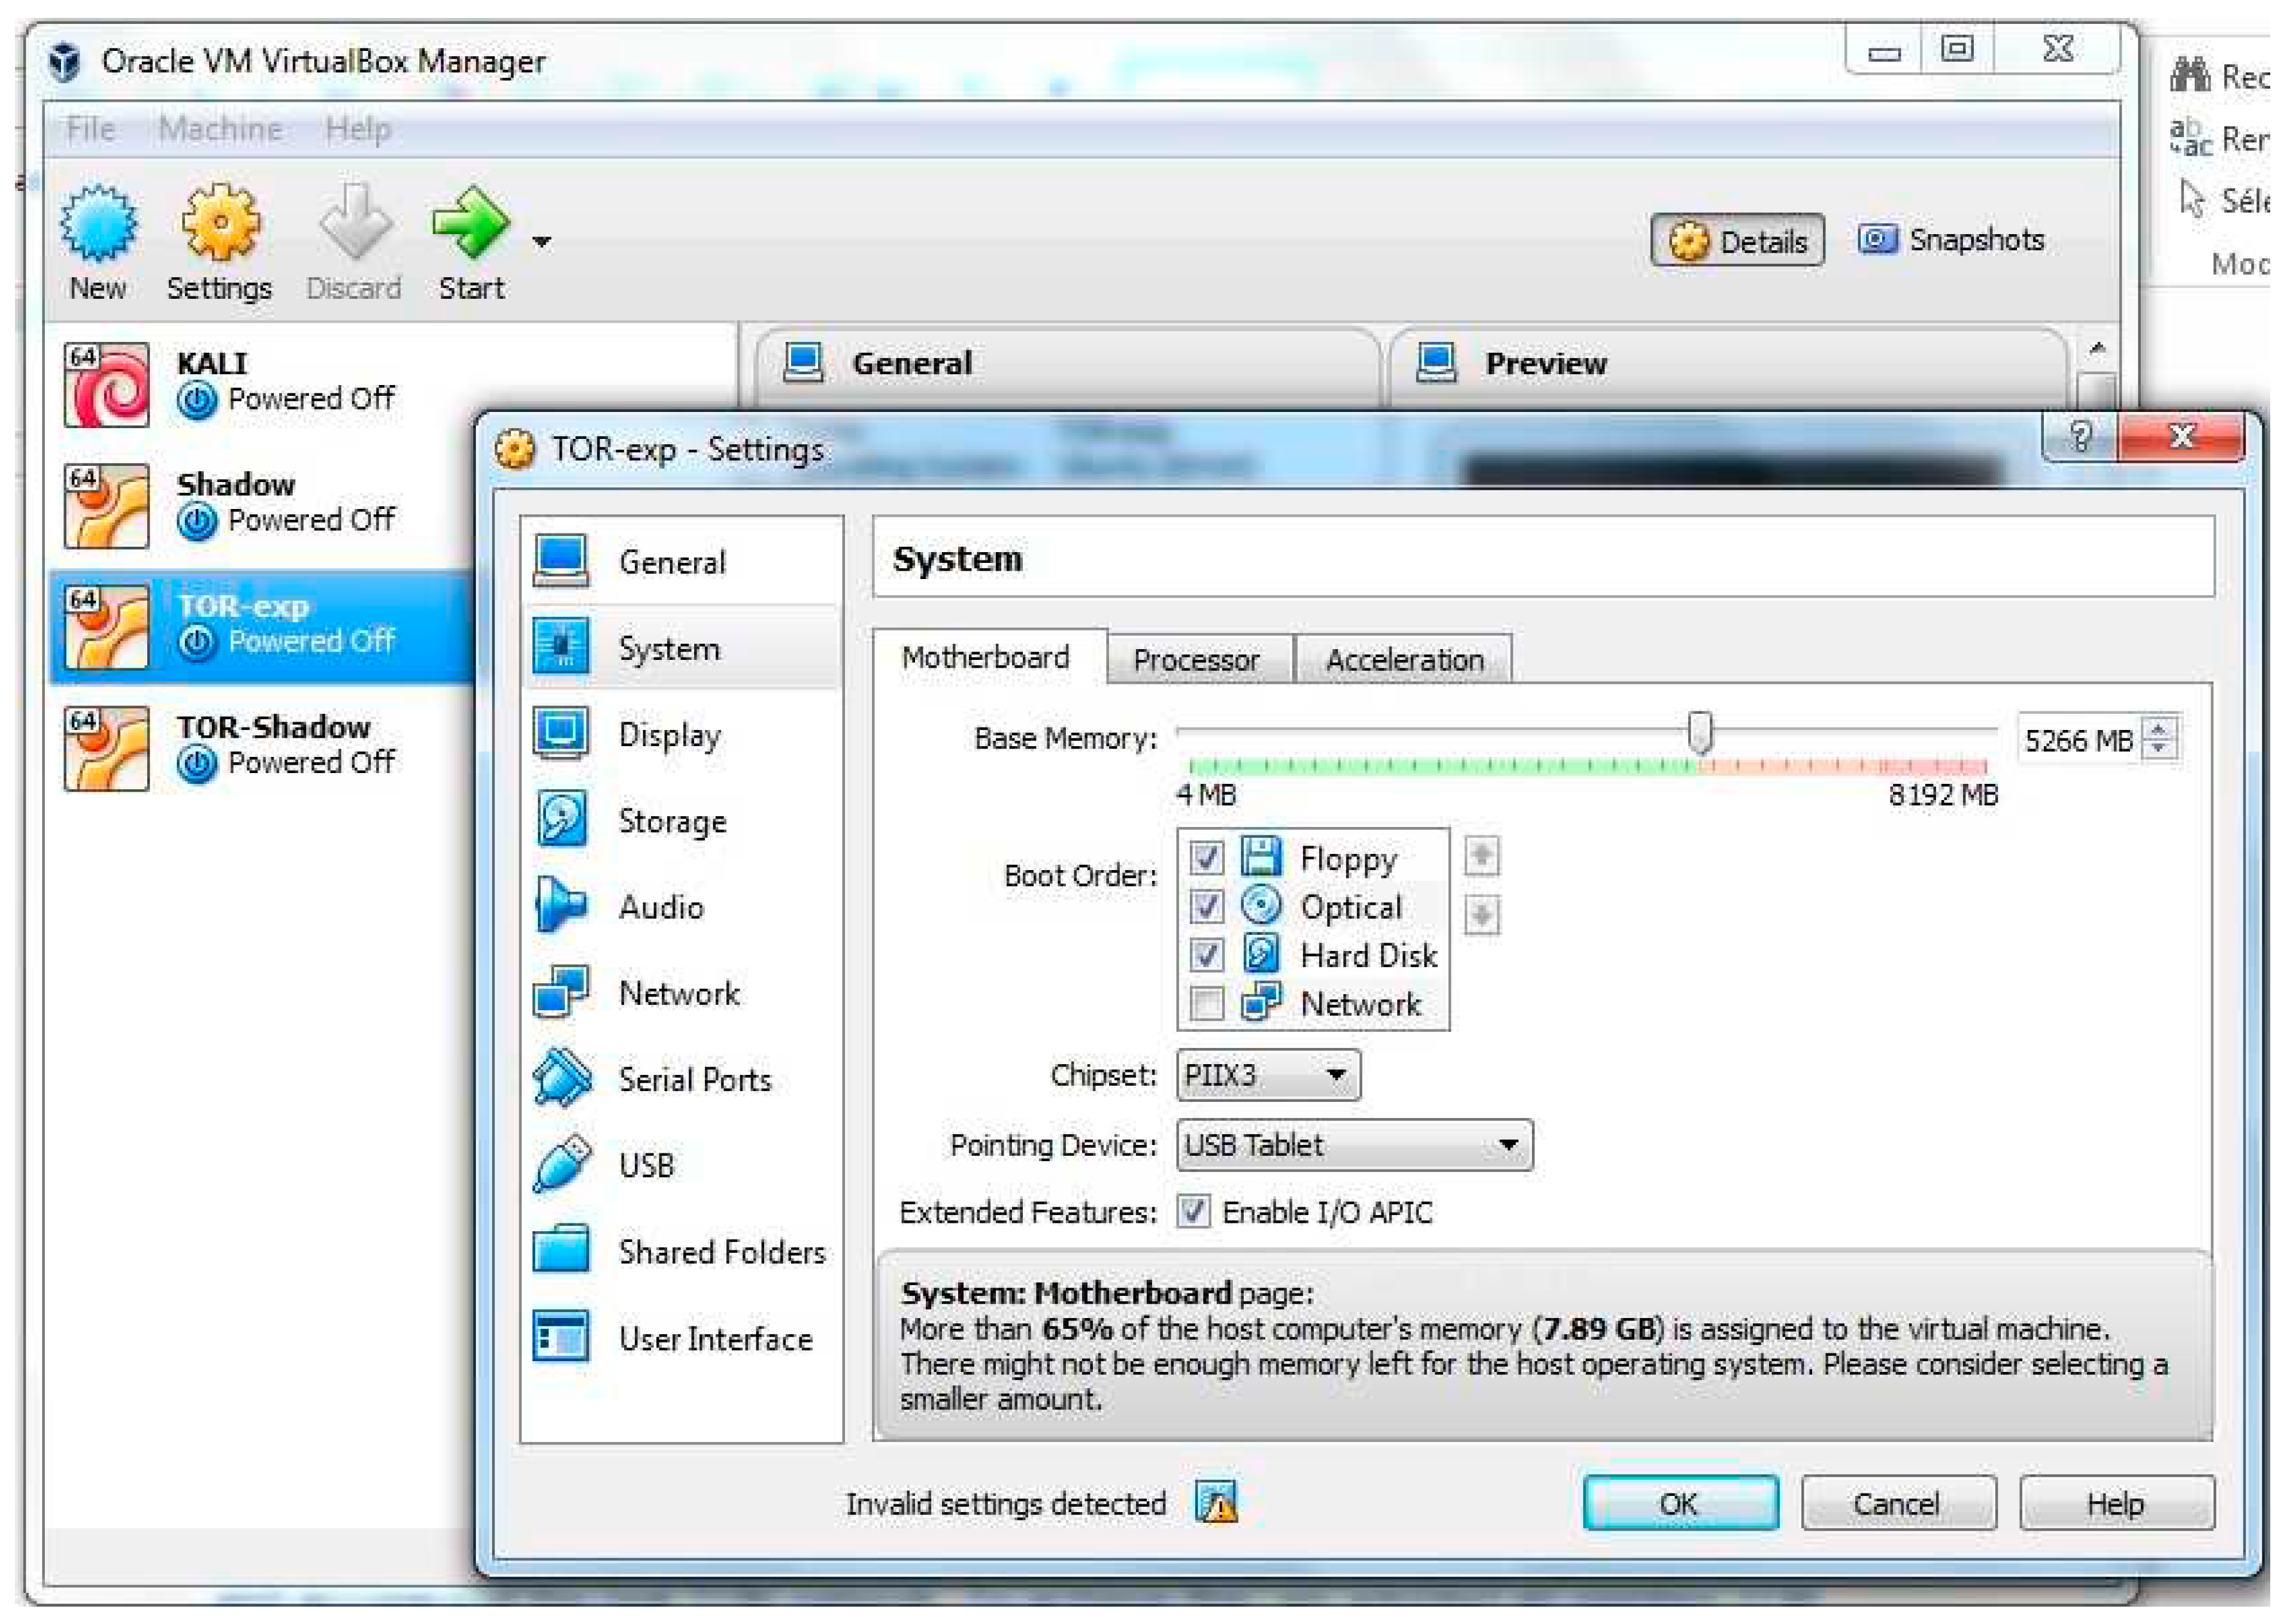Screen dimensions: 2287x1624
Task: Select the Network settings category
Action: click(x=678, y=994)
